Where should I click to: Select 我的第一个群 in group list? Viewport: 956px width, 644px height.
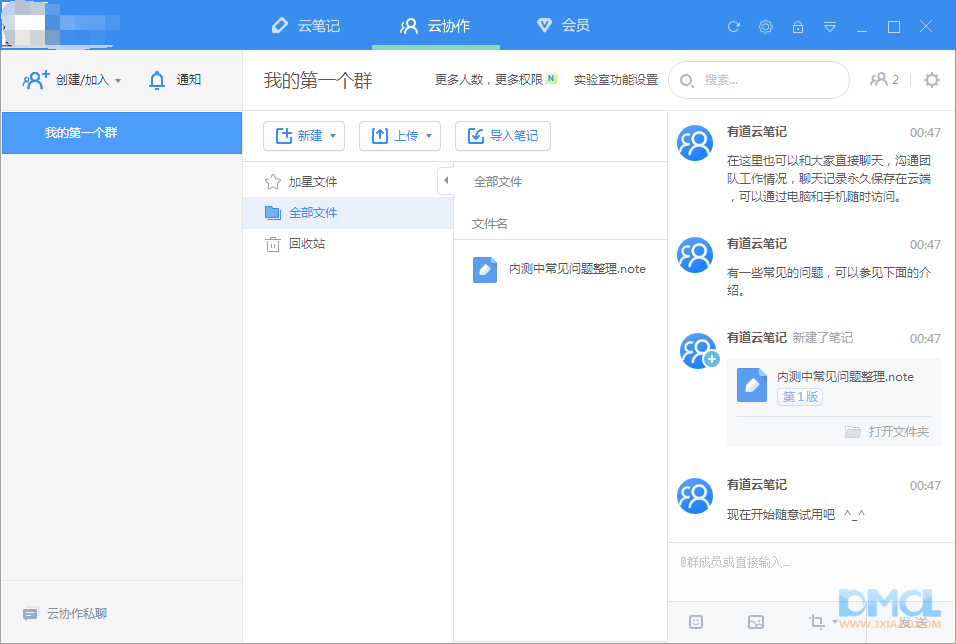122,133
